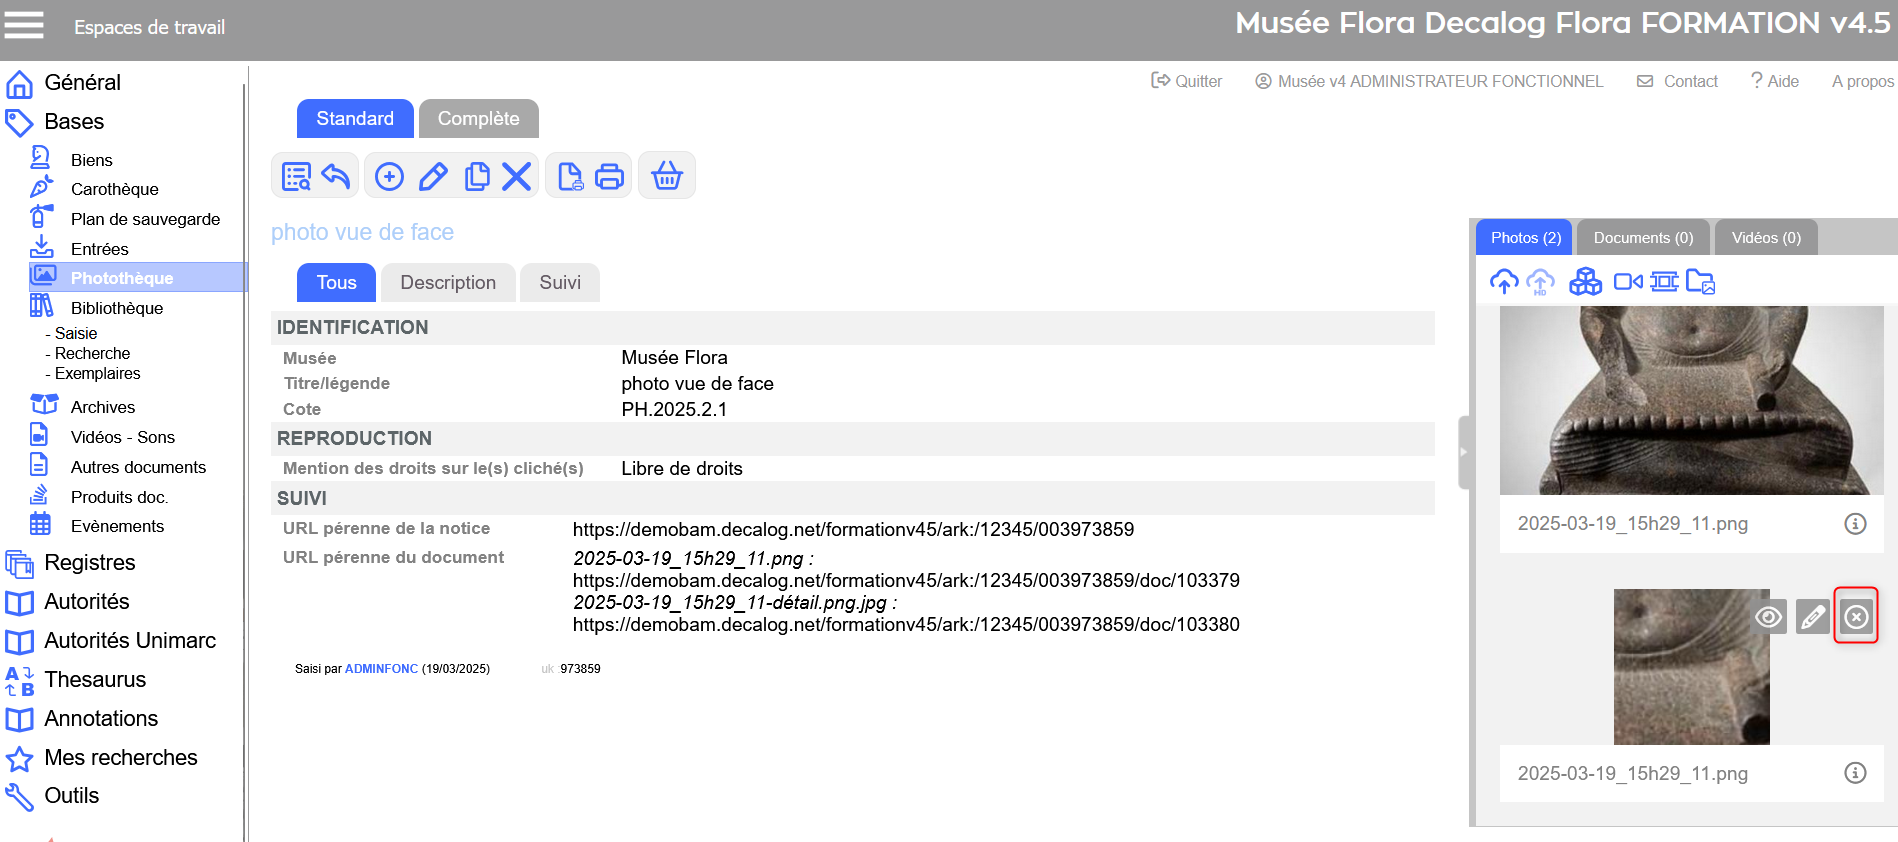Switch to the Complète view tab
Image resolution: width=1898 pixels, height=842 pixels.
(x=479, y=119)
